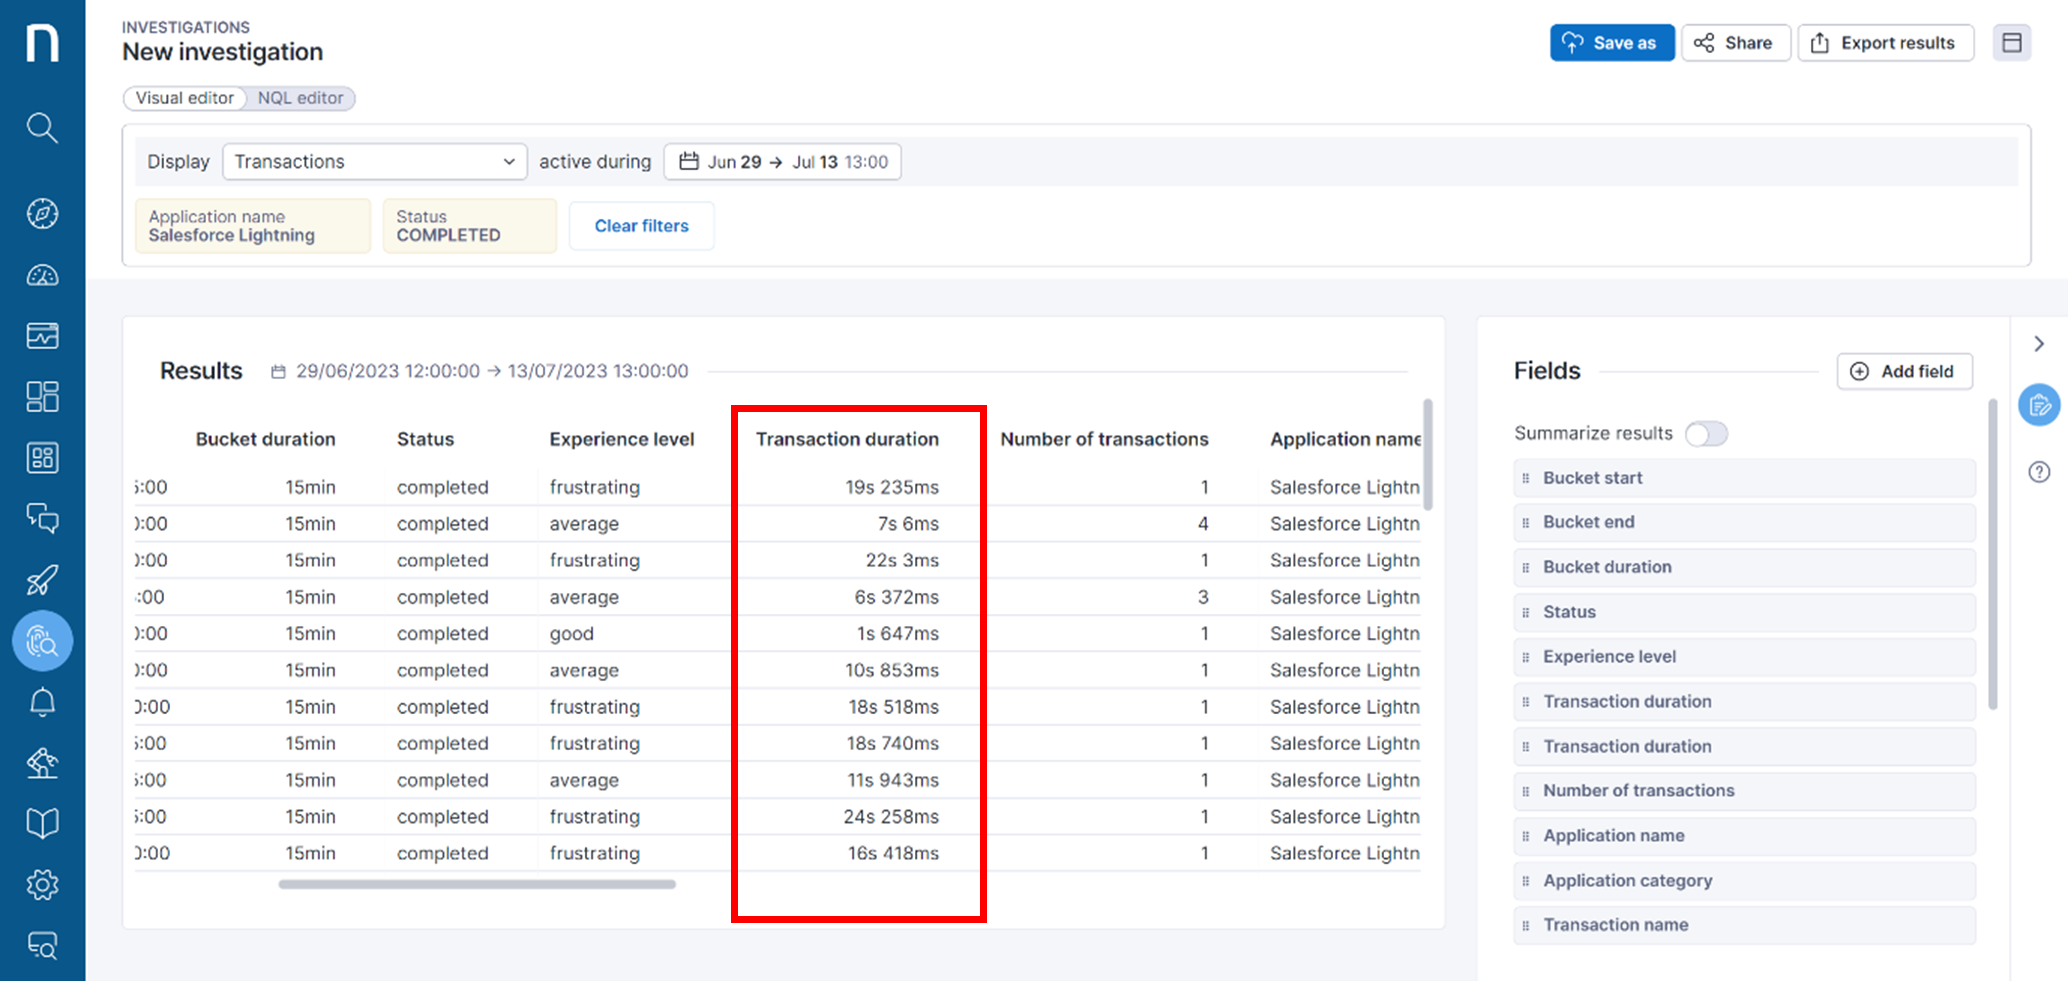This screenshot has width=2068, height=981.
Task: Select the library book icon in sidebar
Action: click(42, 822)
